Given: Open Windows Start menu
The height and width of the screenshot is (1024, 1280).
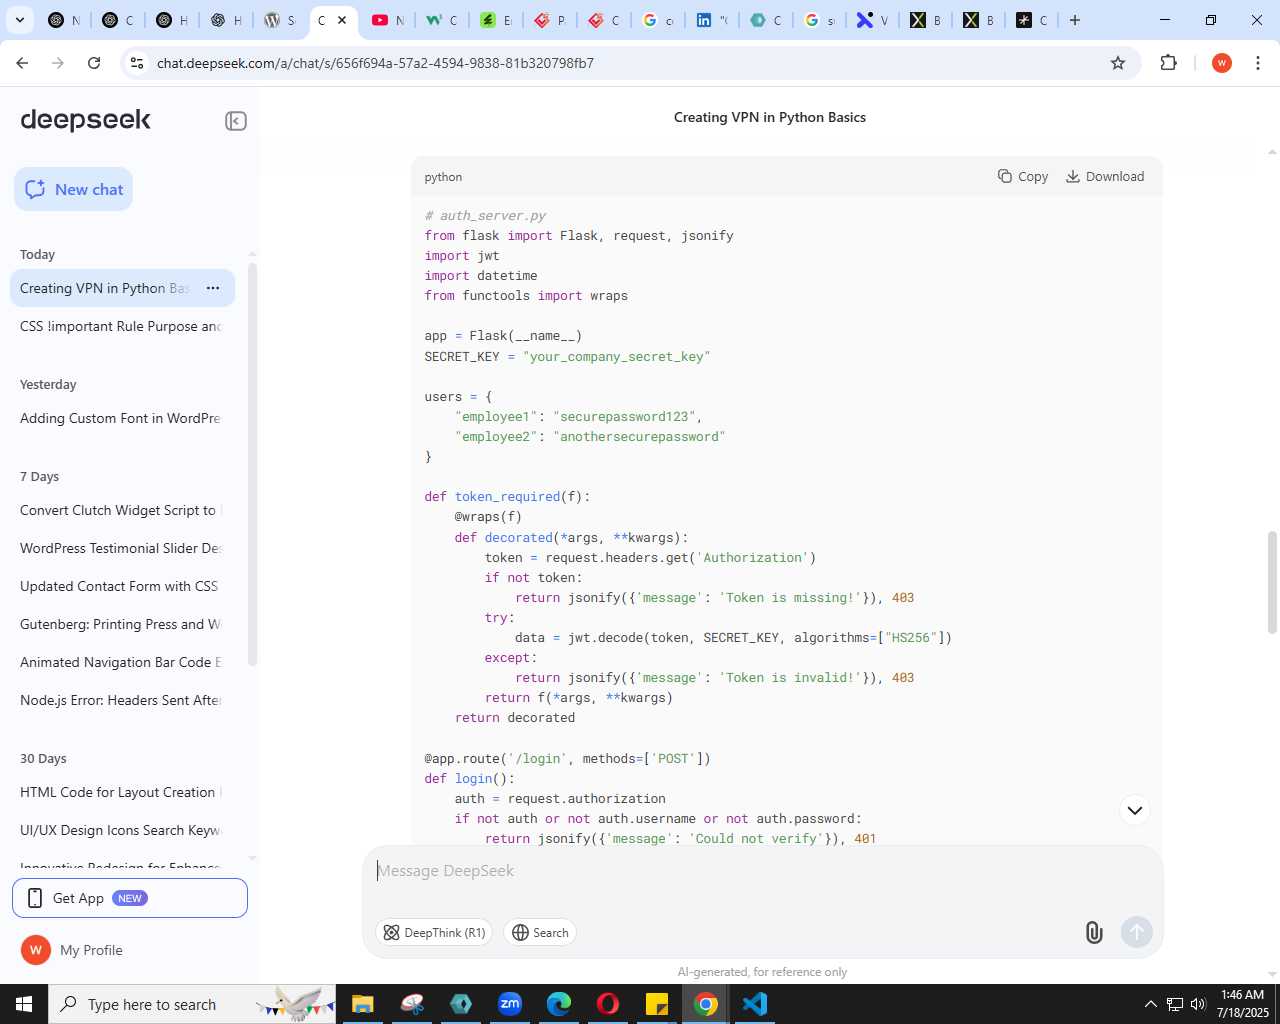Looking at the screenshot, I should click(x=24, y=1004).
